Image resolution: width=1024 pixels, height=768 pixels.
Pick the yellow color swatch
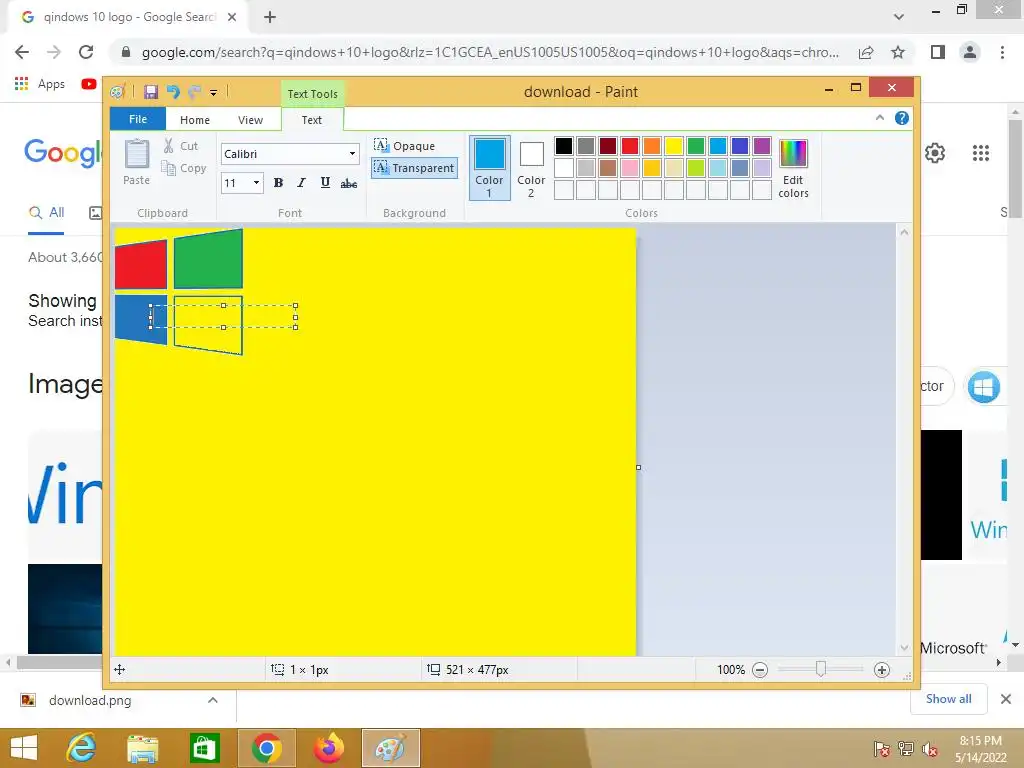(673, 146)
